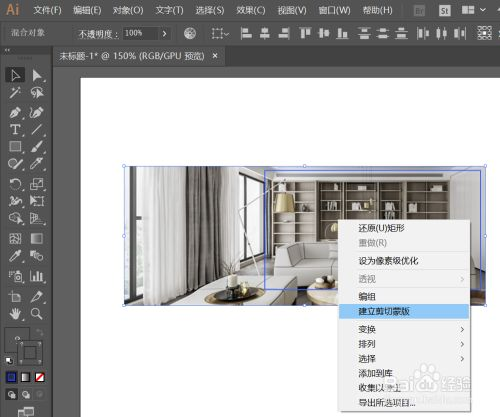Viewport: 500px width, 417px height.
Task: Click the solid color fill swatch
Action: (x=12, y=377)
